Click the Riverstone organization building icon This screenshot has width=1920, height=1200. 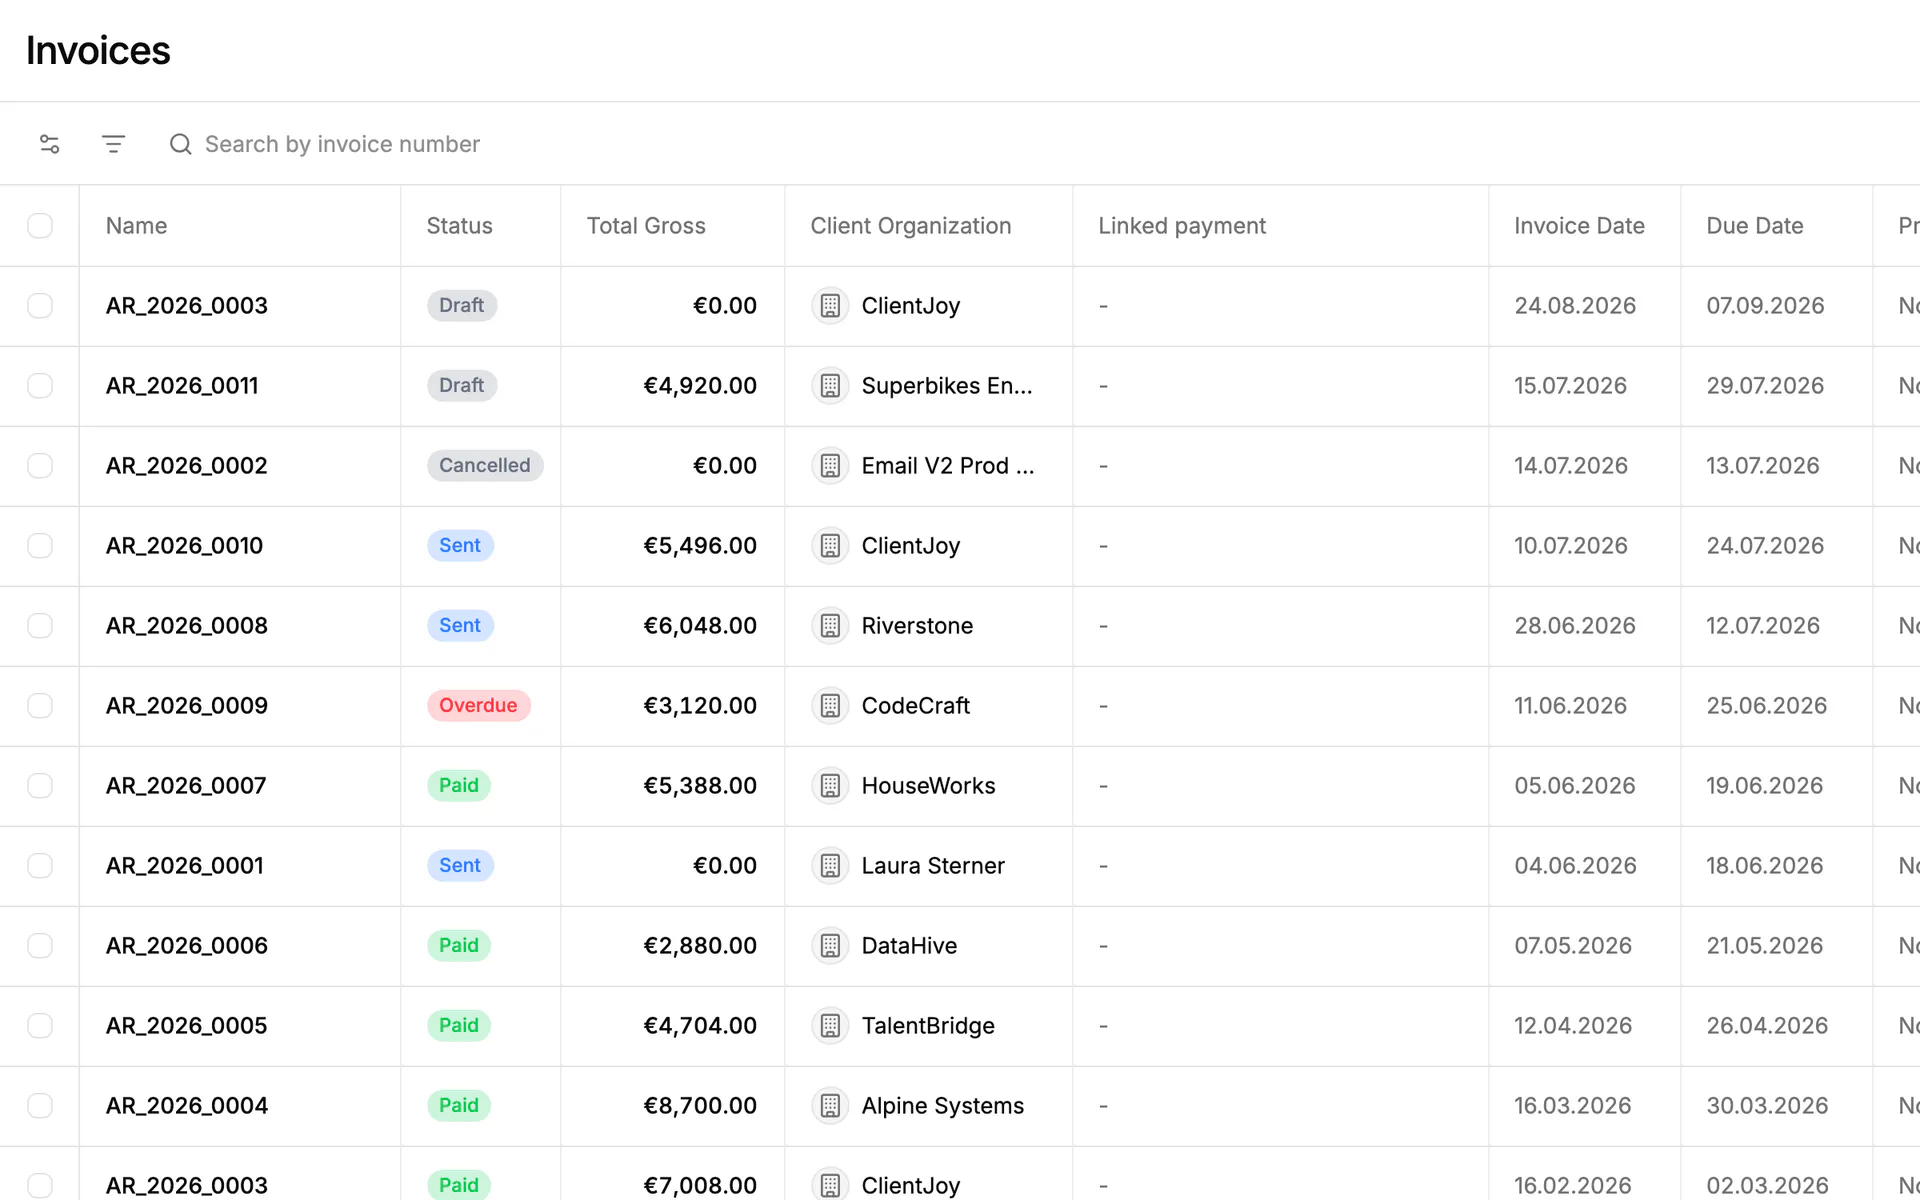(830, 626)
